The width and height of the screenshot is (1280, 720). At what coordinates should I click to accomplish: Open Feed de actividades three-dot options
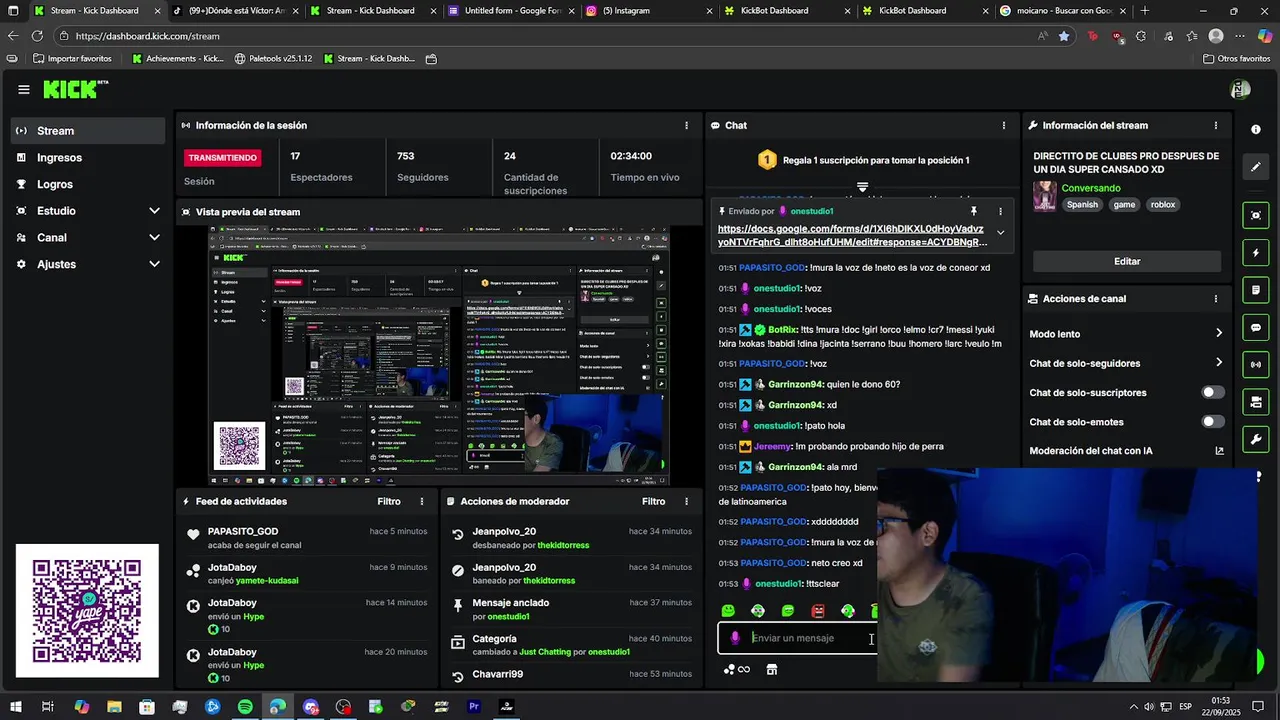421,502
